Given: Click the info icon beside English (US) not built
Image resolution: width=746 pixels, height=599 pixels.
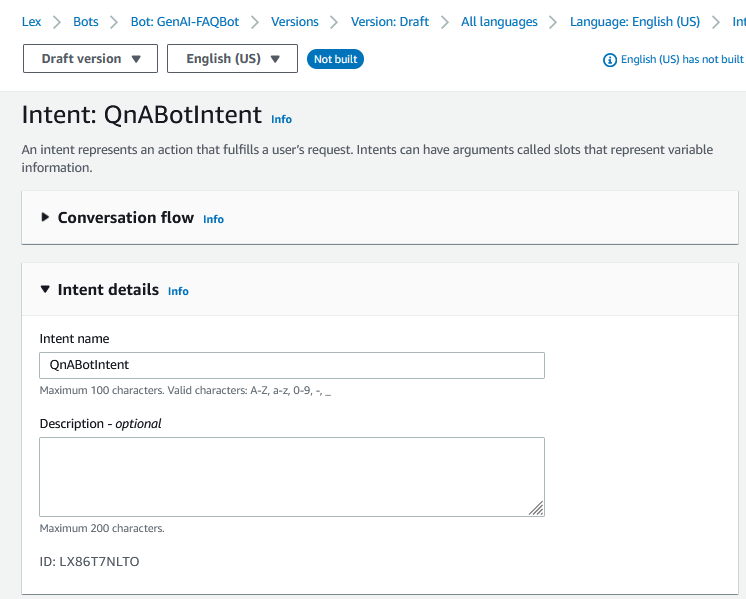Looking at the screenshot, I should 610,60.
